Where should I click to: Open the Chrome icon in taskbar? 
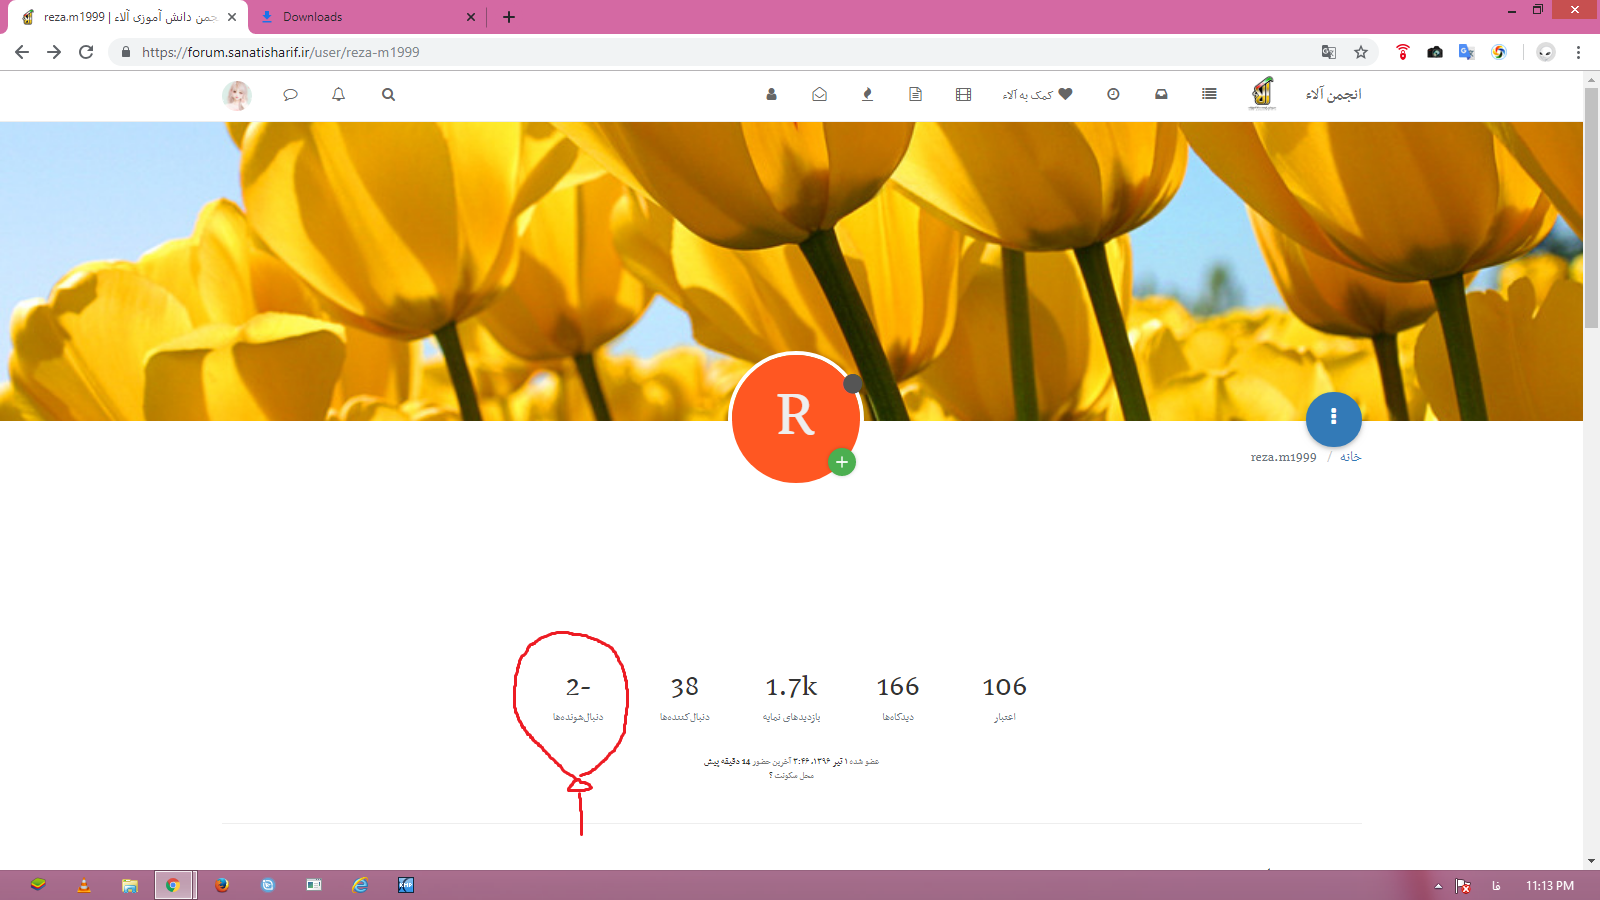coord(173,885)
